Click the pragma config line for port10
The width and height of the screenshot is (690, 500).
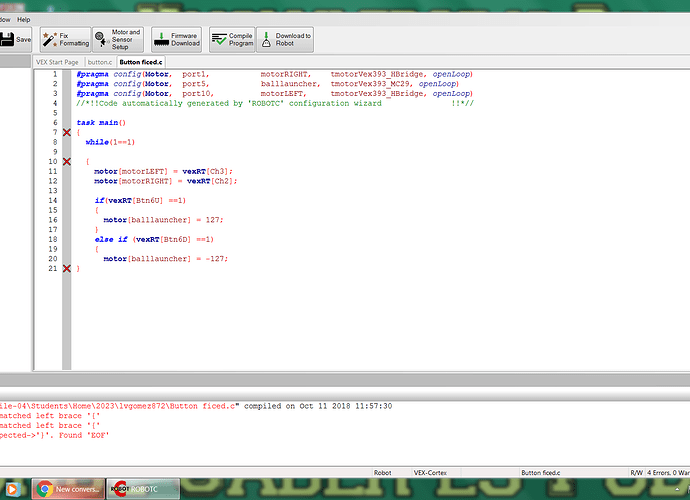[x=275, y=94]
